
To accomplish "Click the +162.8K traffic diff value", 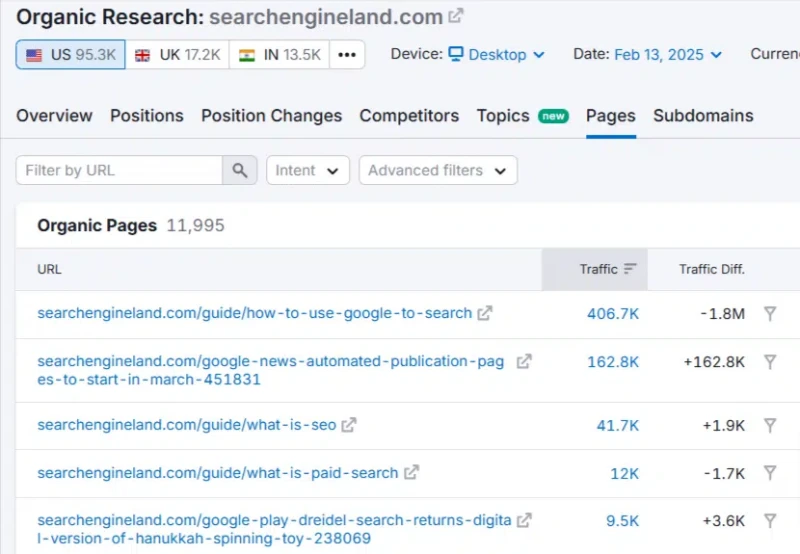I will [714, 362].
